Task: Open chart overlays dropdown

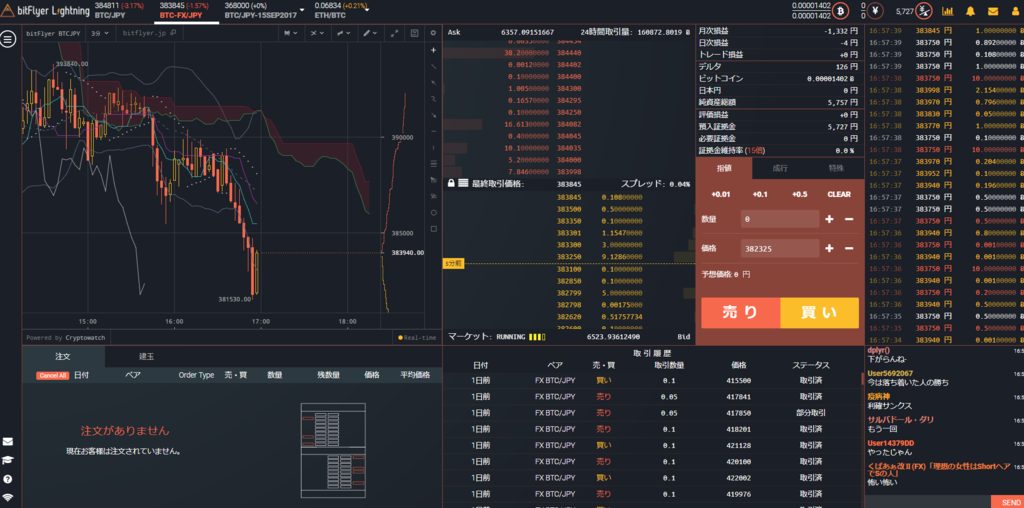Action: pos(342,33)
